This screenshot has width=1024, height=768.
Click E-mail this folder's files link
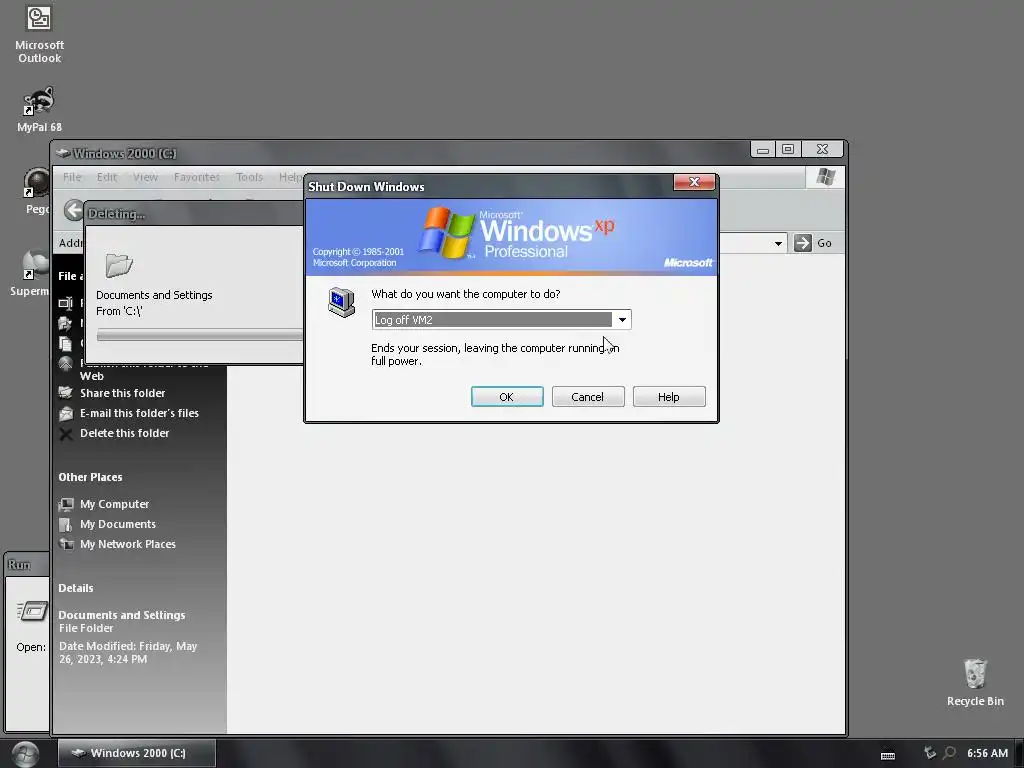click(139, 413)
